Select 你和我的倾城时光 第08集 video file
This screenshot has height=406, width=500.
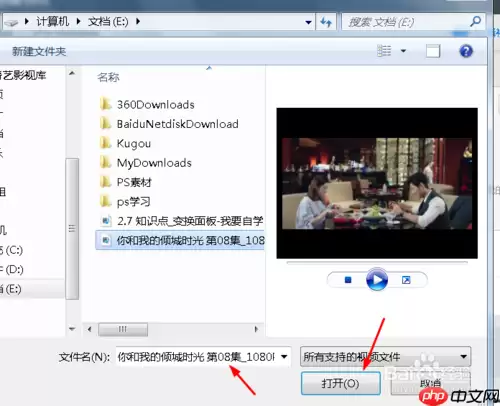click(x=180, y=240)
